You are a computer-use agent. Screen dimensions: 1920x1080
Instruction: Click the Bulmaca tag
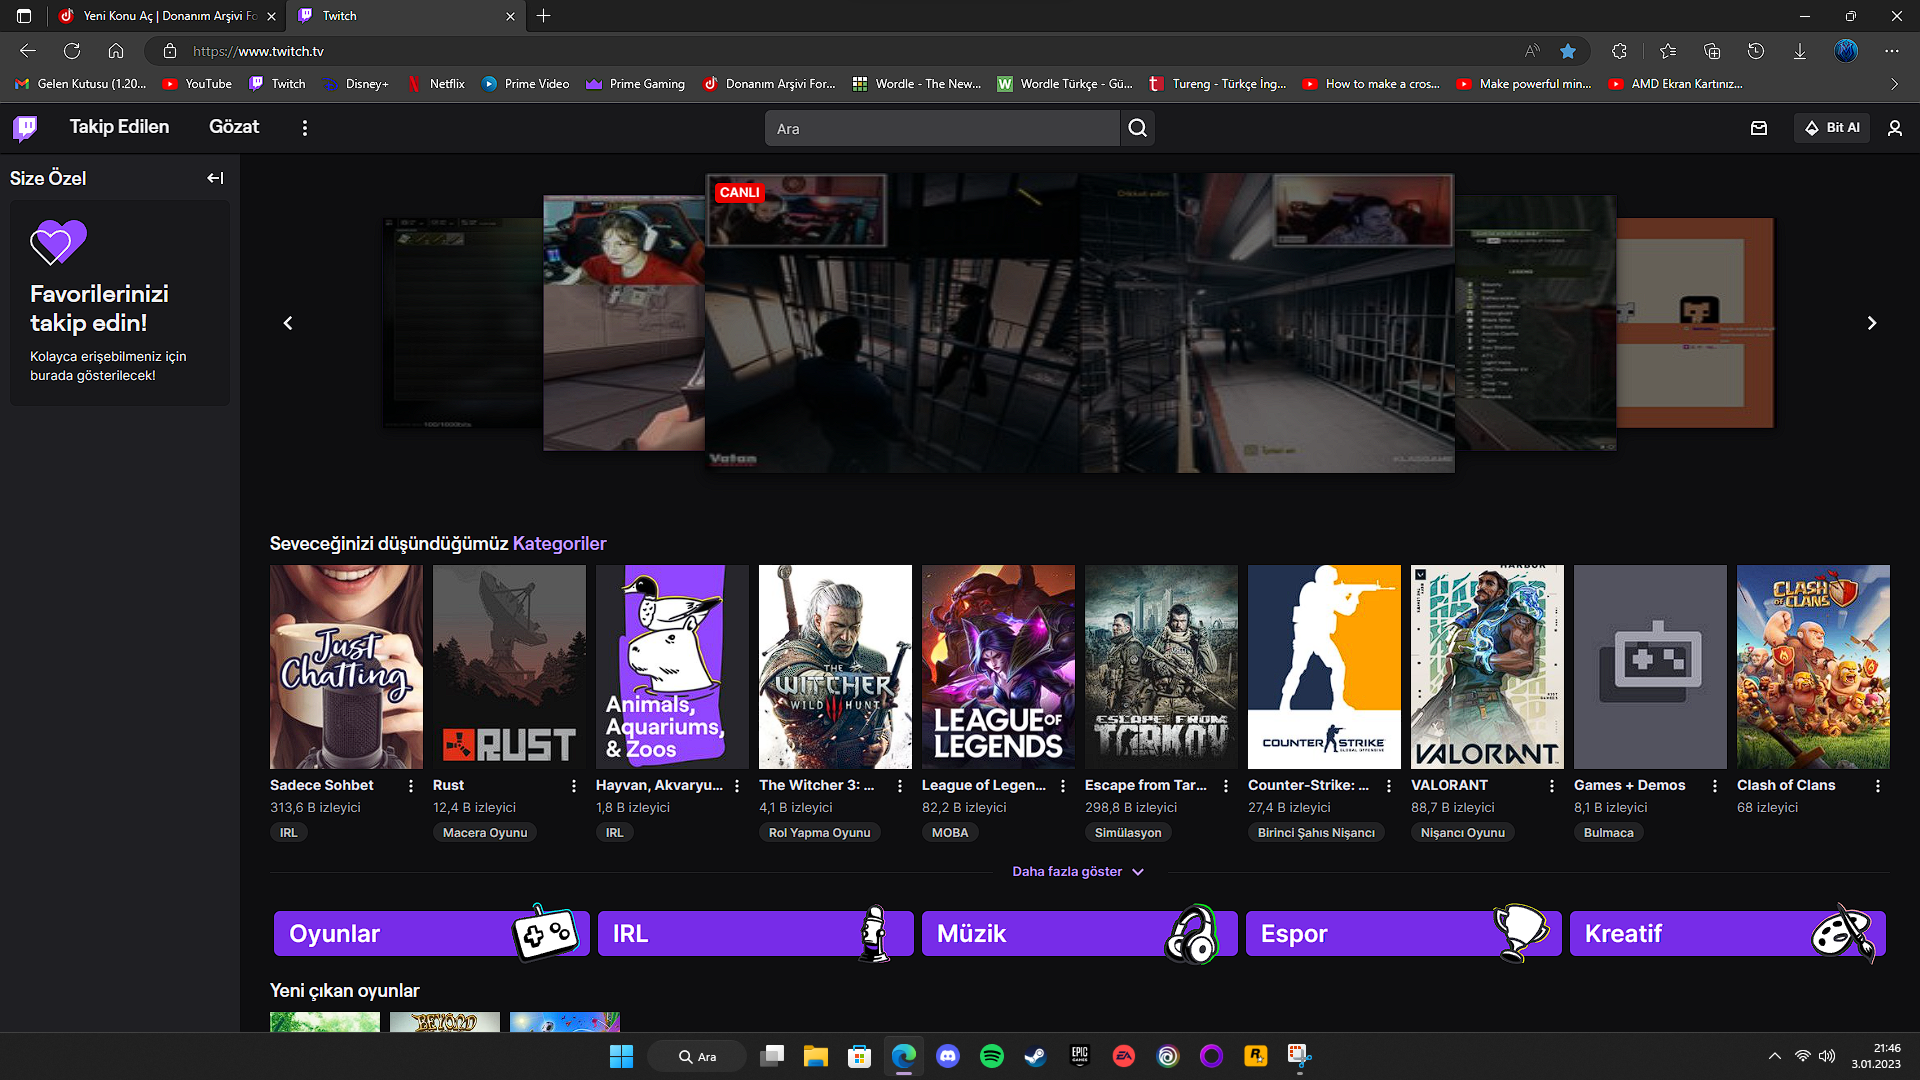1608,833
